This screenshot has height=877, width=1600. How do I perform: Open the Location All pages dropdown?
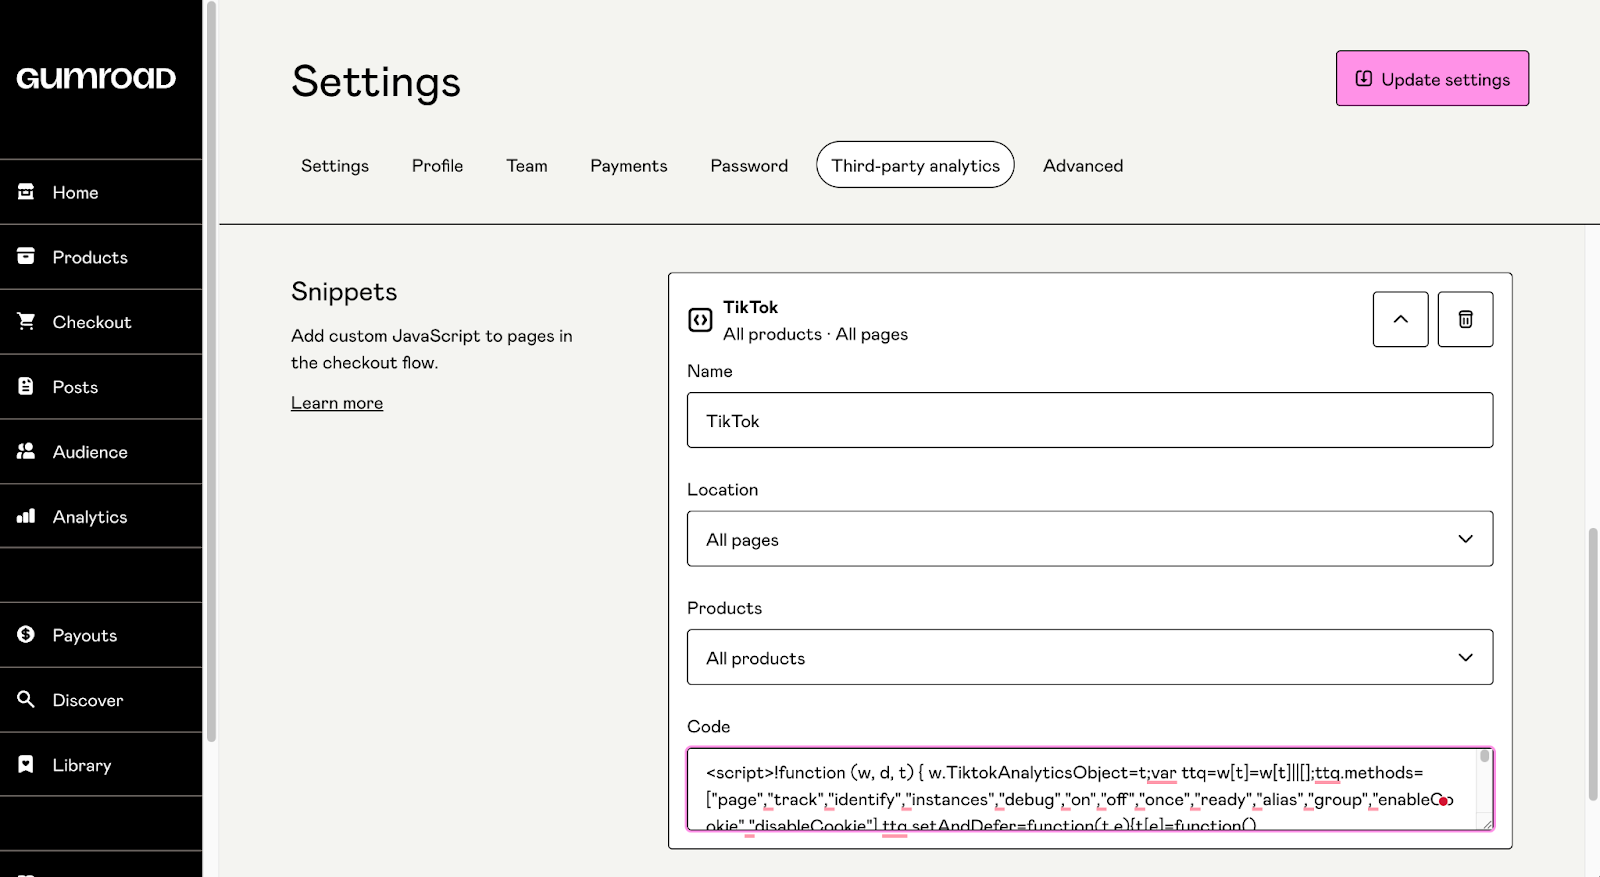click(x=1090, y=539)
